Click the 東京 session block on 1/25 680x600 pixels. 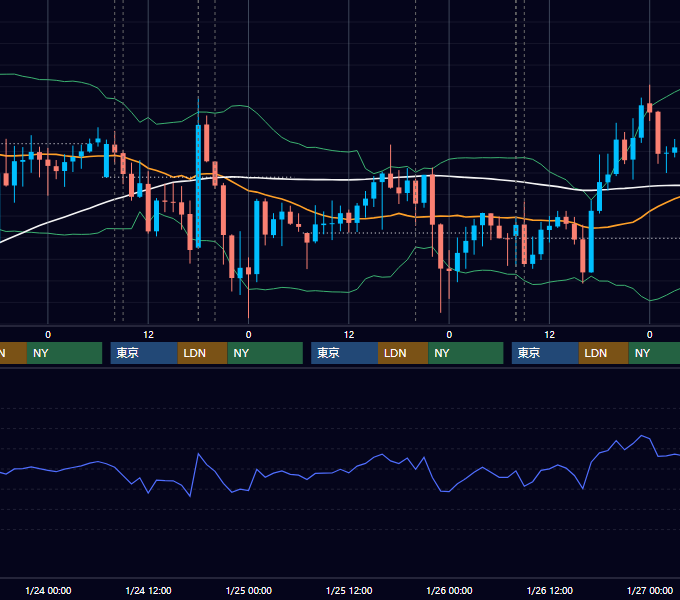pos(344,353)
